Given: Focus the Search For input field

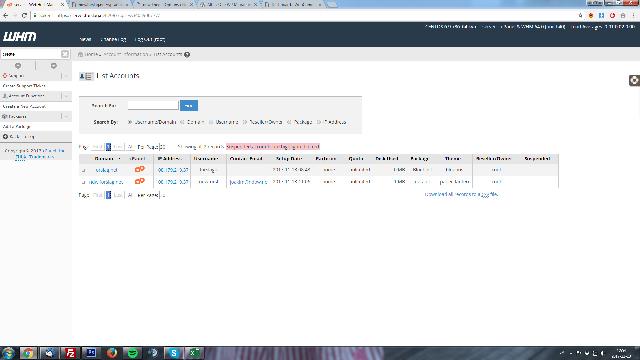Looking at the screenshot, I should (153, 105).
